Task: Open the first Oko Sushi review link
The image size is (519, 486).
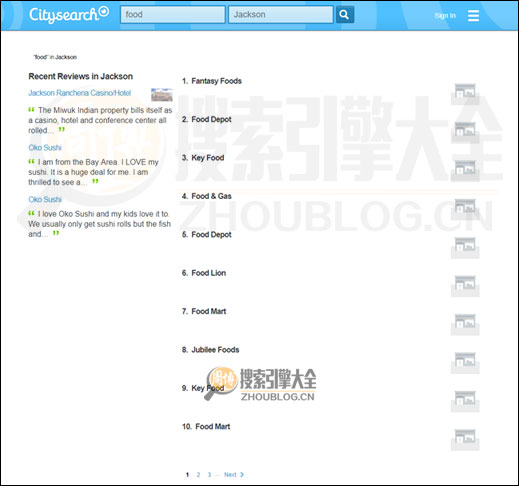Action: pyautogui.click(x=45, y=147)
